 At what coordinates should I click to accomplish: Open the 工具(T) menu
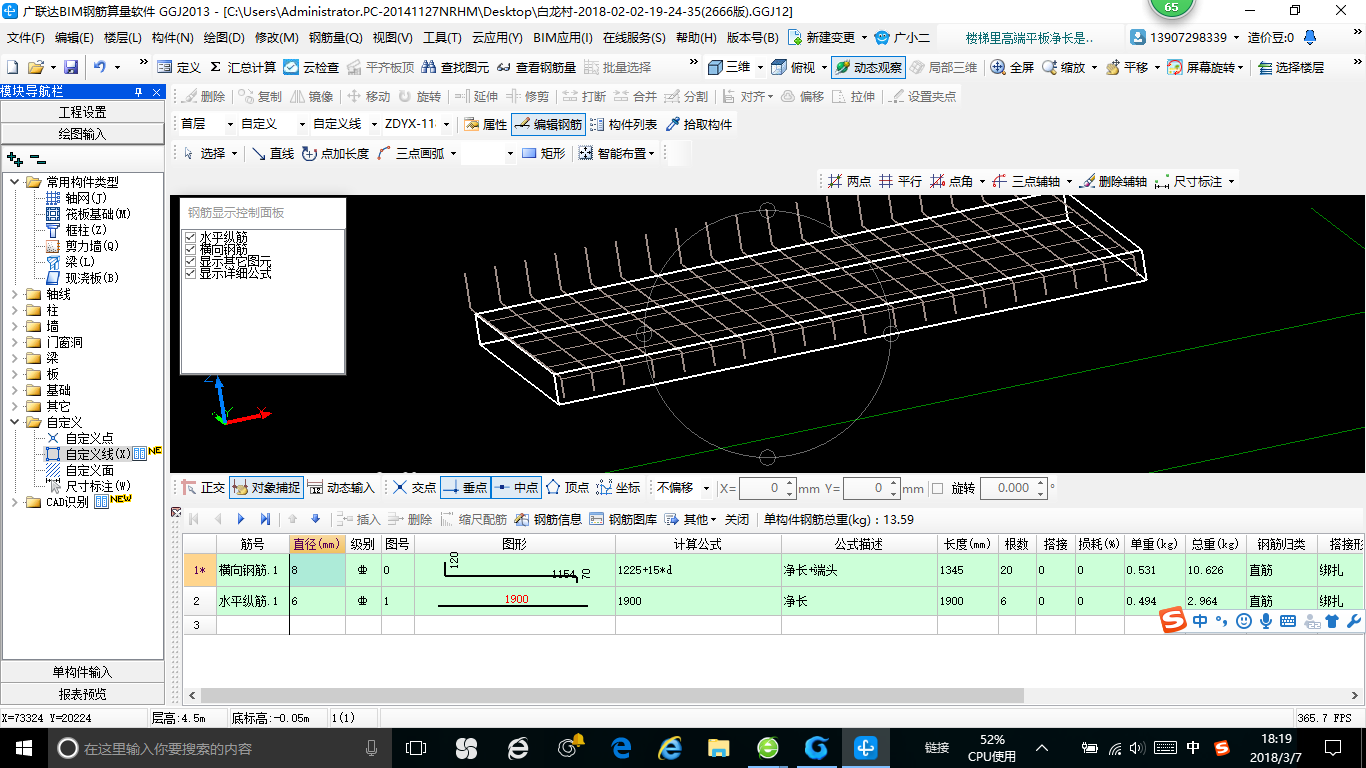coord(442,38)
